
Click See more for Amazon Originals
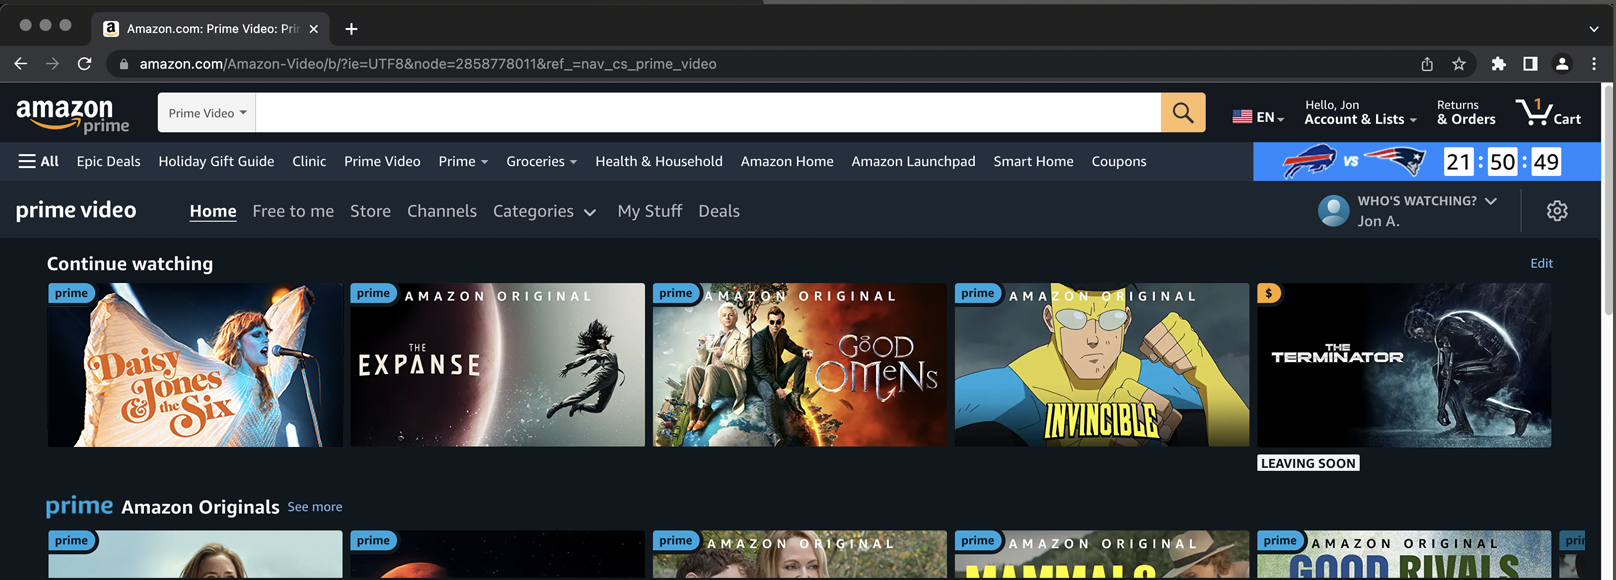click(315, 507)
